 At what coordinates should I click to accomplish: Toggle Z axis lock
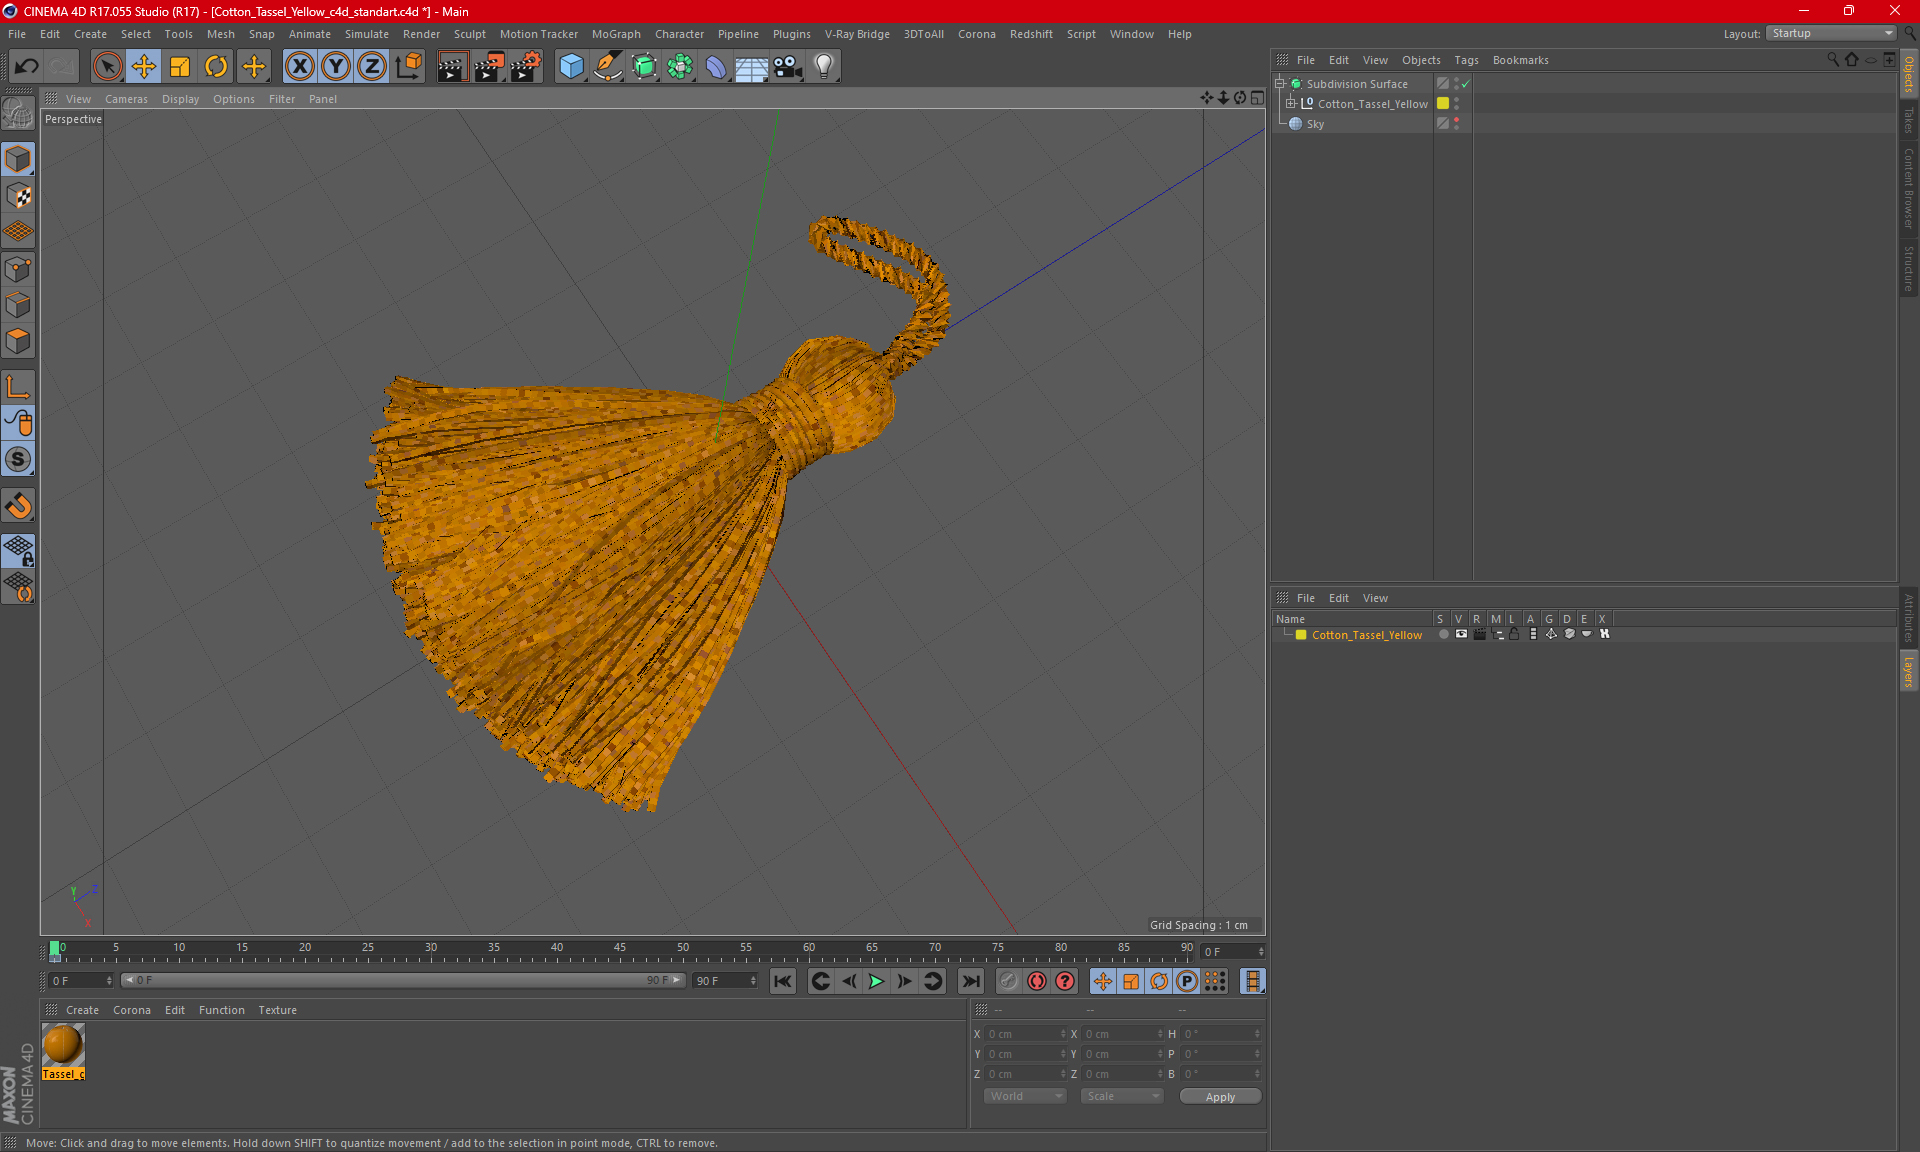click(x=372, y=66)
